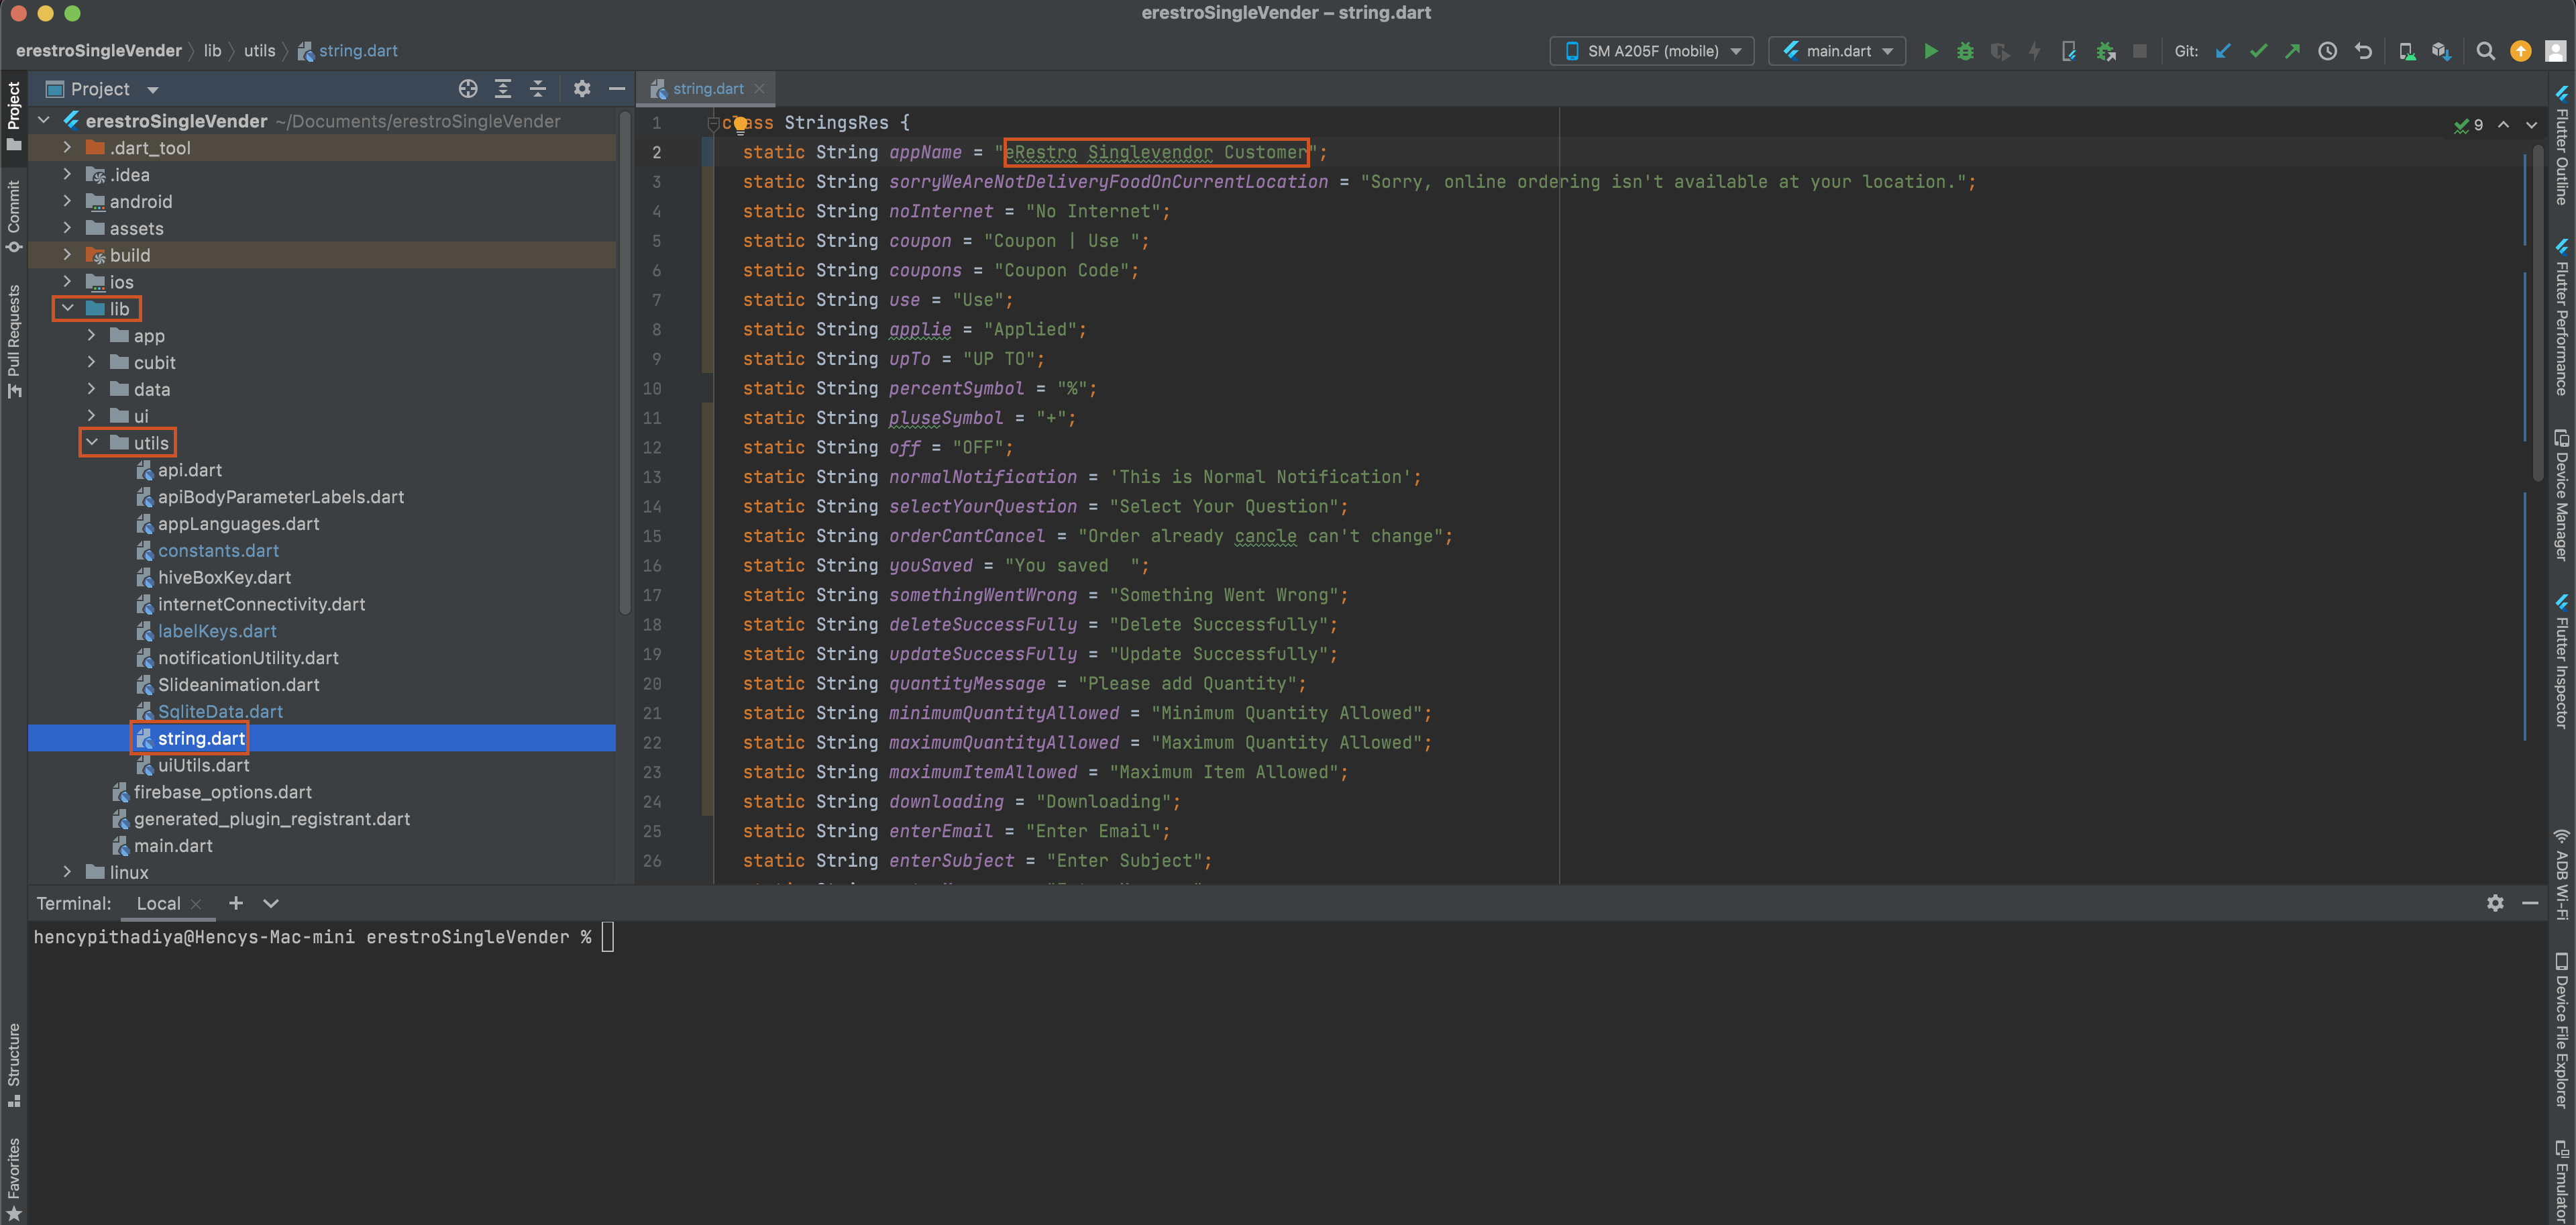Screen dimensions: 2576x1225
Task: Open Device Manager toolbar icon
Action: pyautogui.click(x=2407, y=51)
